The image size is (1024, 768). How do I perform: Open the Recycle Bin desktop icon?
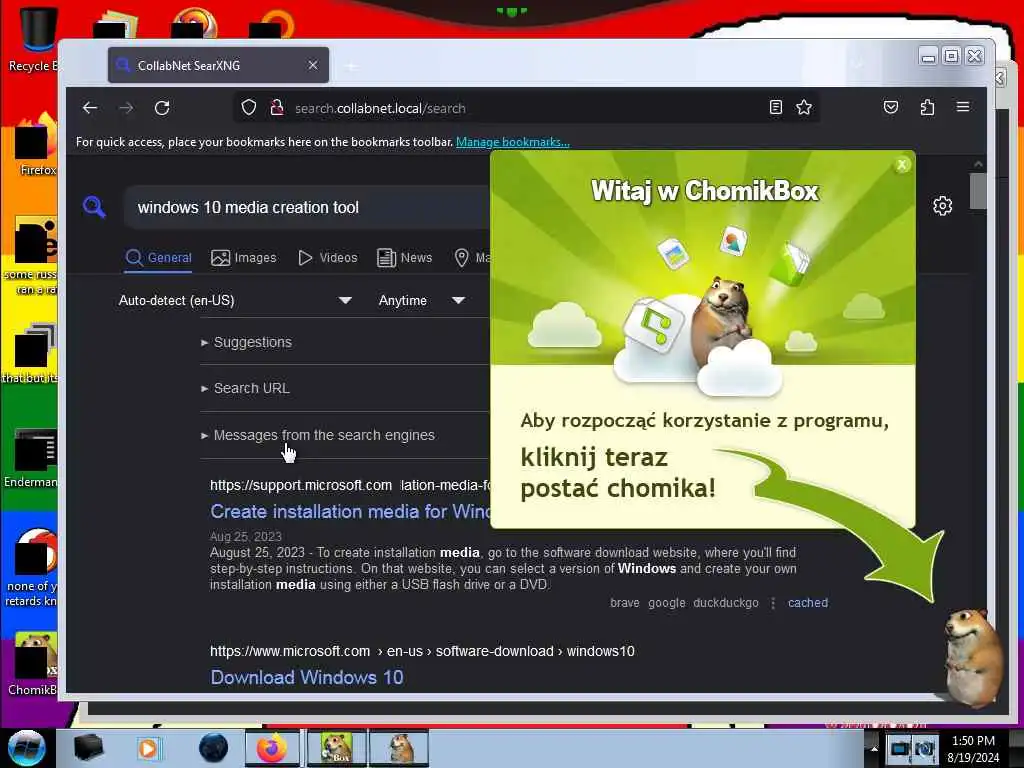click(36, 38)
